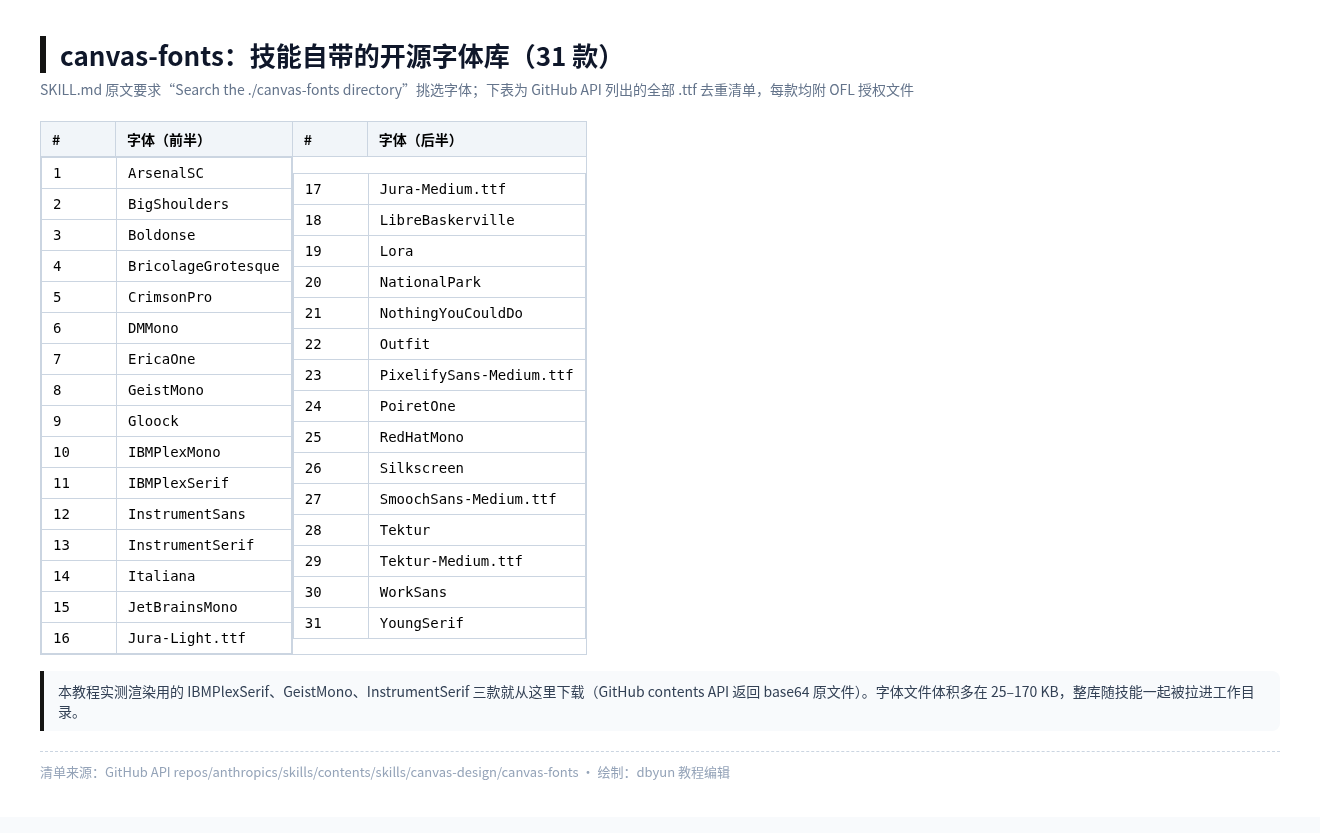Click row number 16 cell
The width and height of the screenshot is (1320, 833).
(79, 638)
